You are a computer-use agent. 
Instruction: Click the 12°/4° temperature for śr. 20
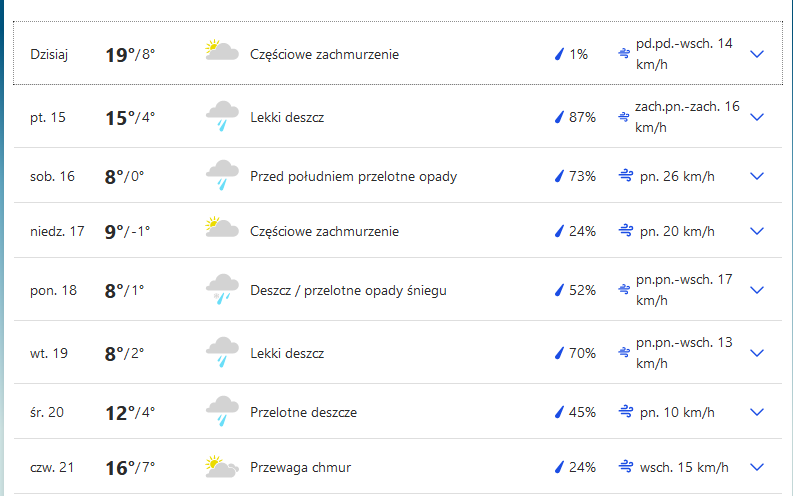coord(130,412)
